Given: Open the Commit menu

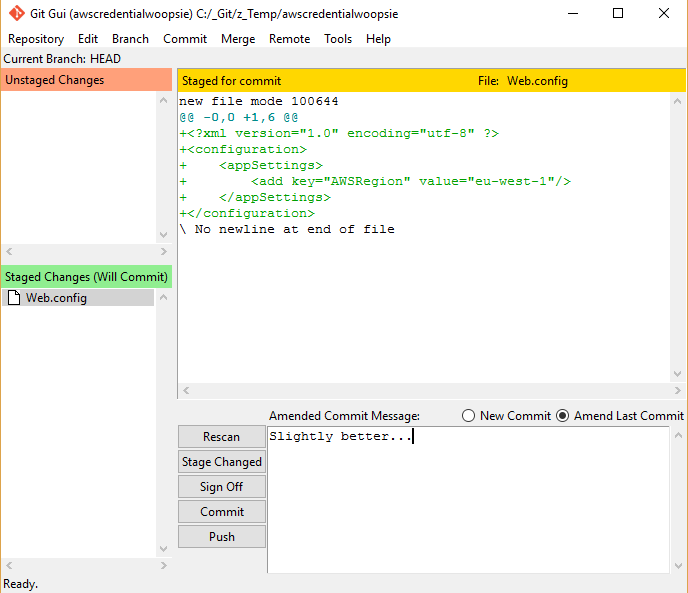Looking at the screenshot, I should click(x=185, y=39).
